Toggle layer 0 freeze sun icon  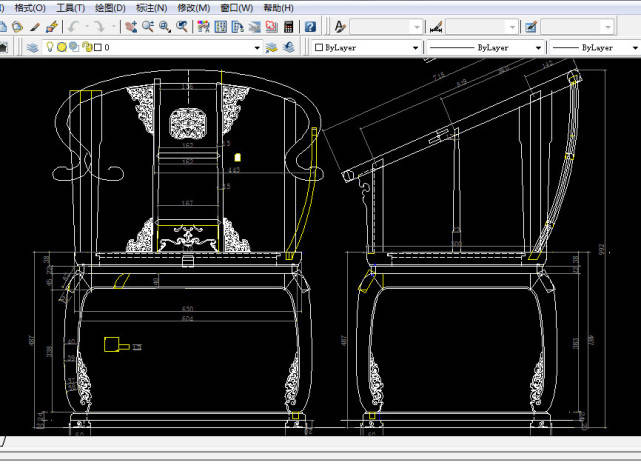[x=61, y=47]
